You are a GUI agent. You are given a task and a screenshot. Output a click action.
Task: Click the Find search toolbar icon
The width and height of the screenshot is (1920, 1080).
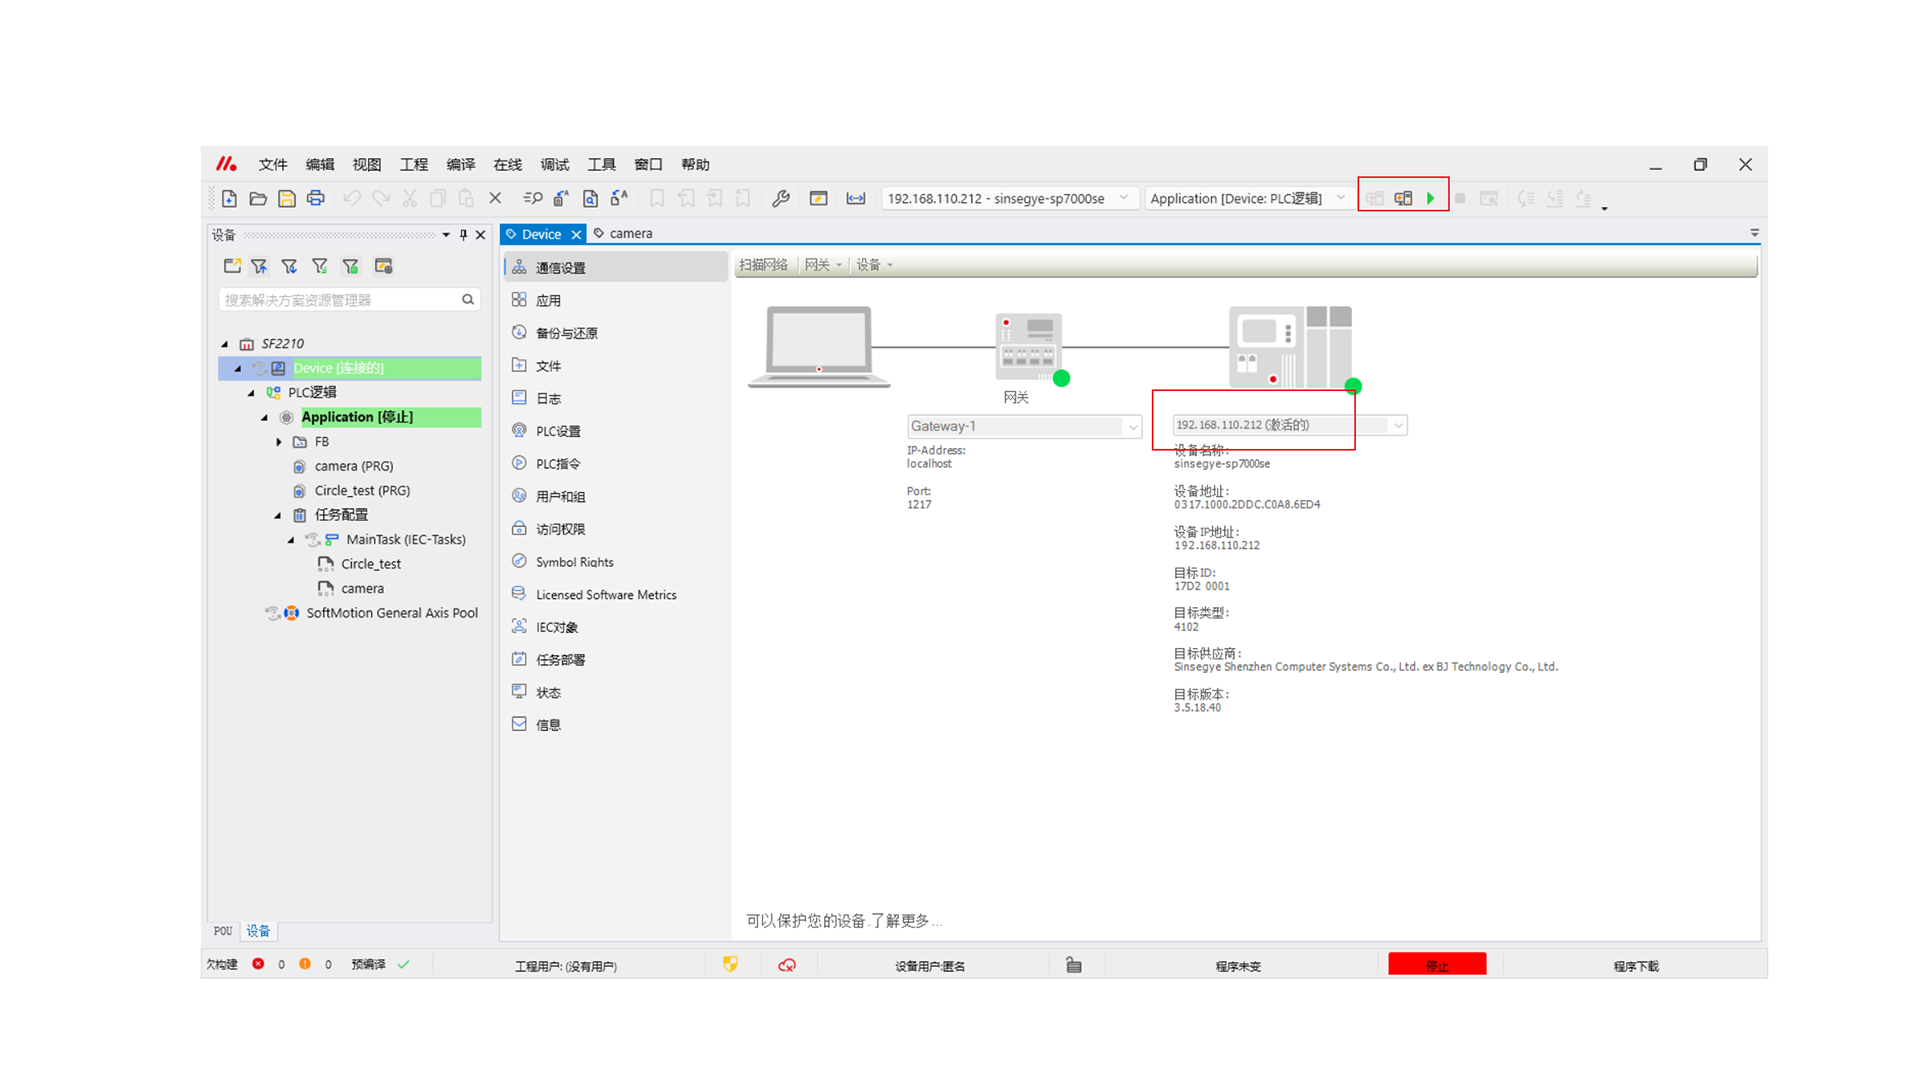(533, 198)
